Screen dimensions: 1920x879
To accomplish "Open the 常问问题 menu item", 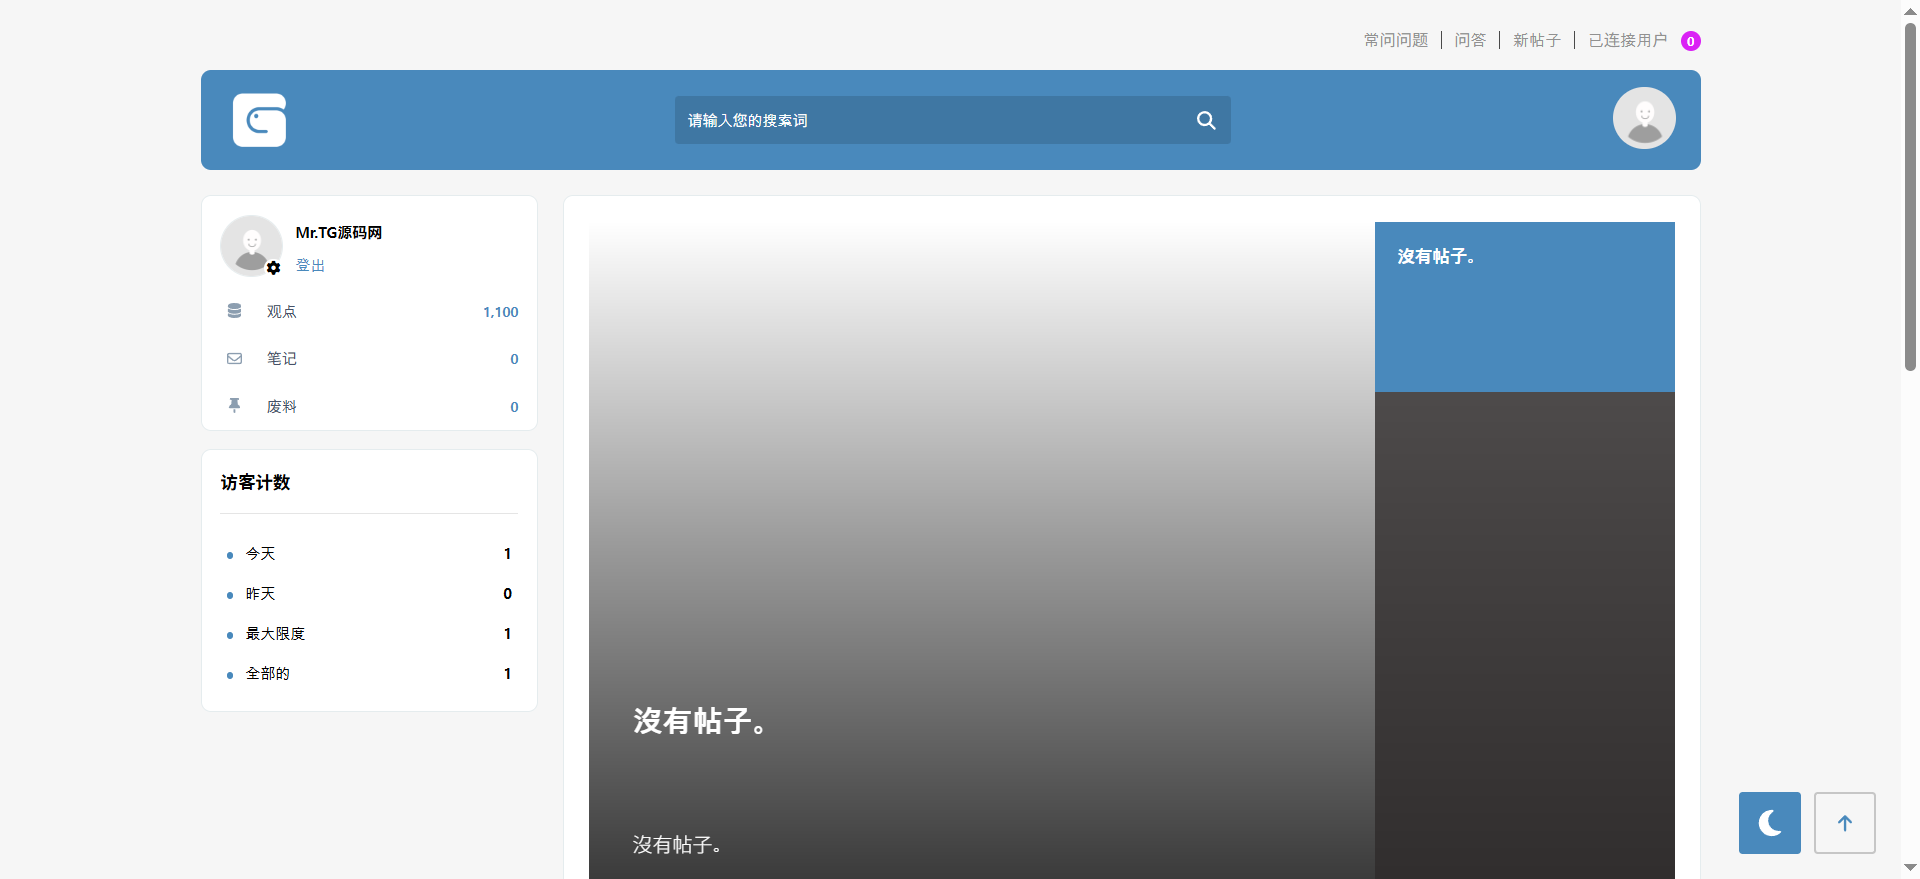I will [1396, 40].
